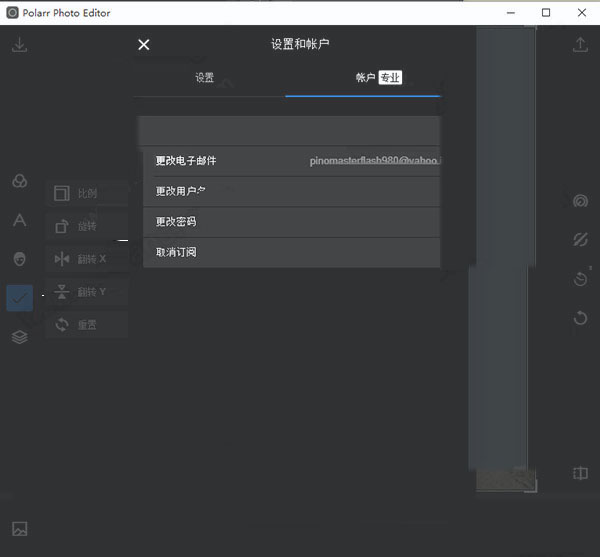600x557 pixels.
Task: Click the 重置 reset option
Action: [87, 325]
